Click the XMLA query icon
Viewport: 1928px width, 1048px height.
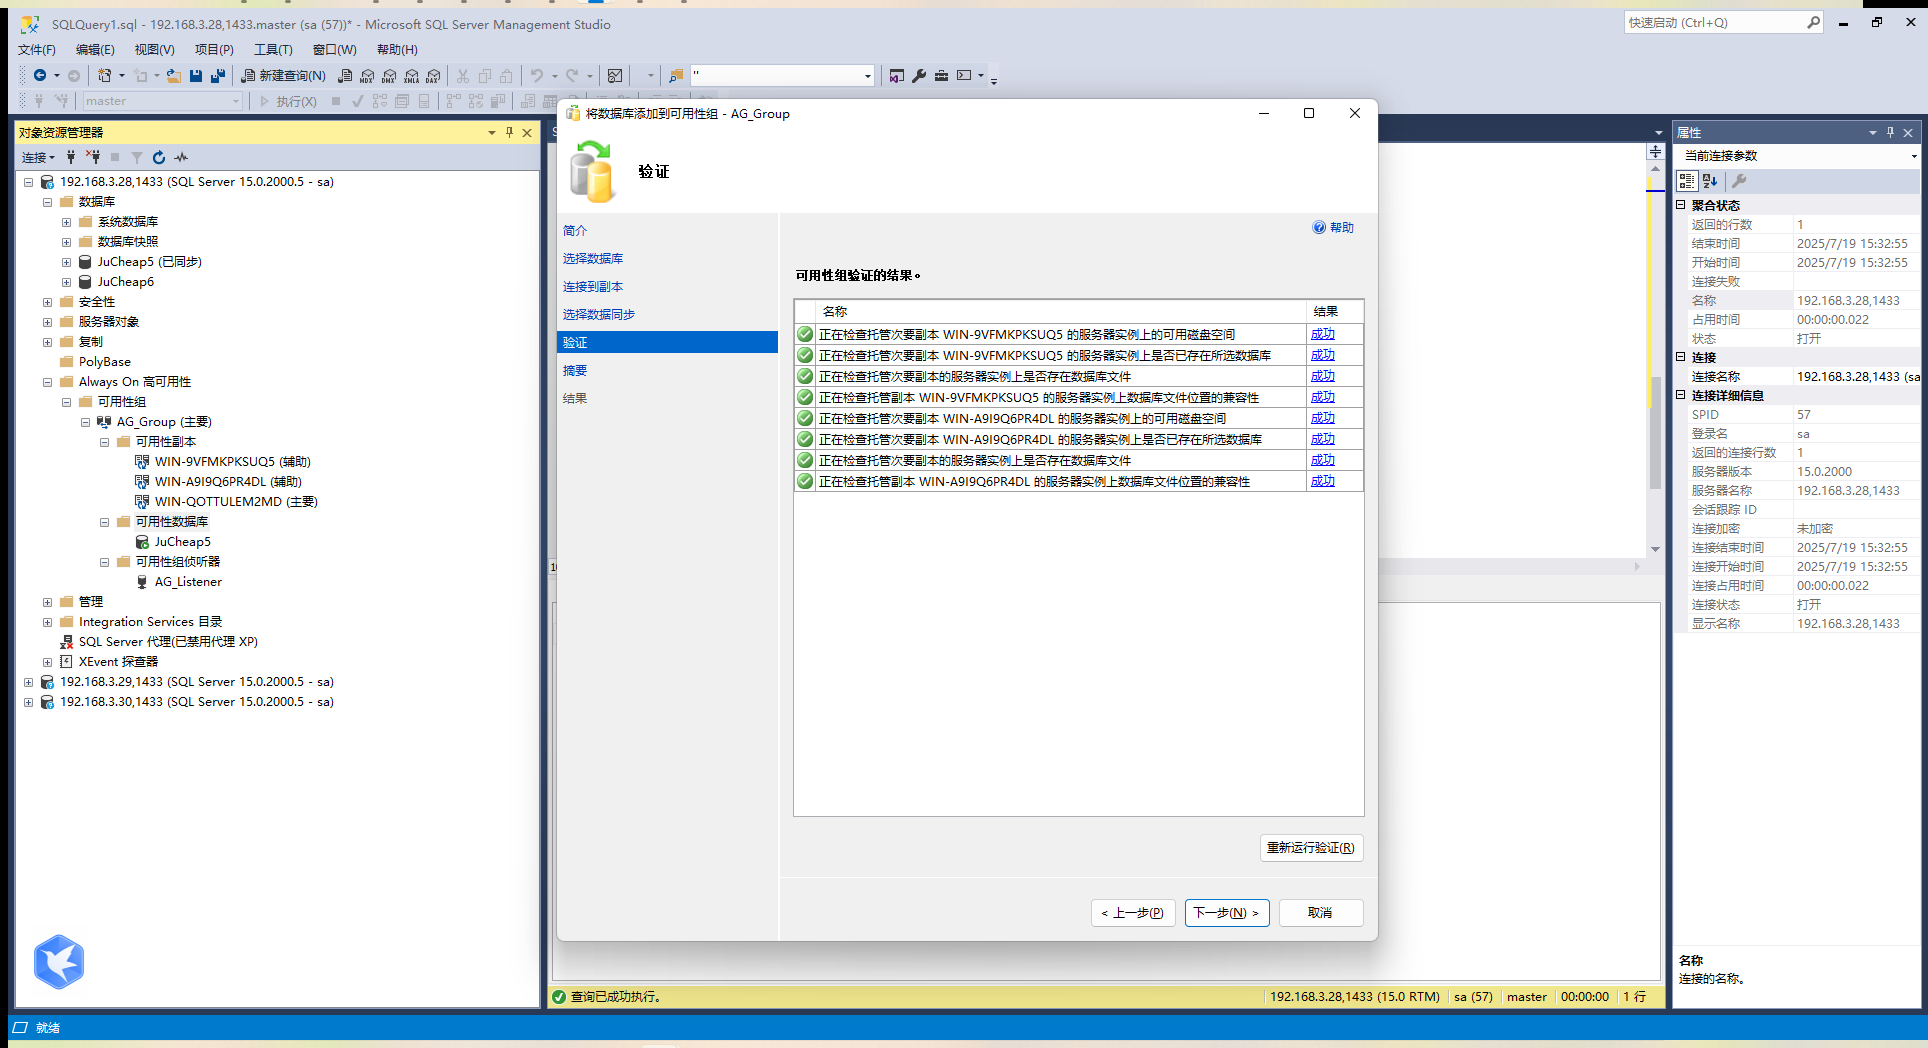(411, 75)
